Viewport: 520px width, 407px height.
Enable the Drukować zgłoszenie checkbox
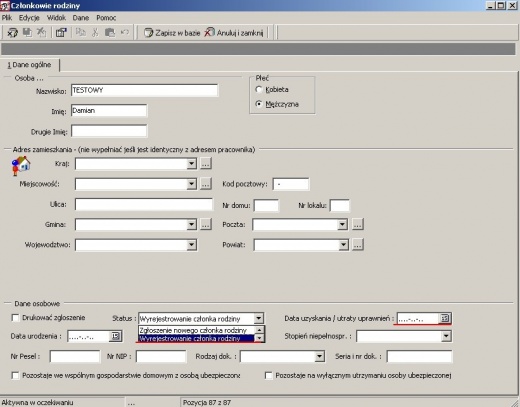15,318
